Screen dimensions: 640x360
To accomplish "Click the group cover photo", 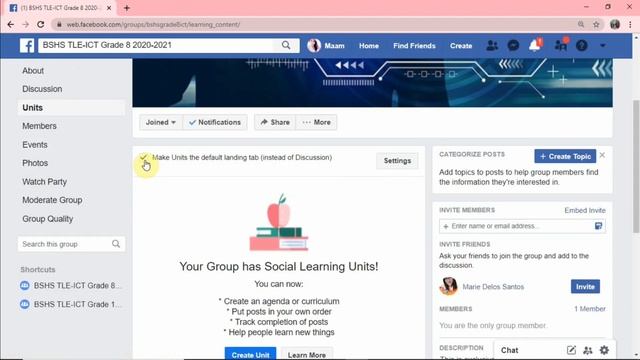I will click(x=372, y=83).
